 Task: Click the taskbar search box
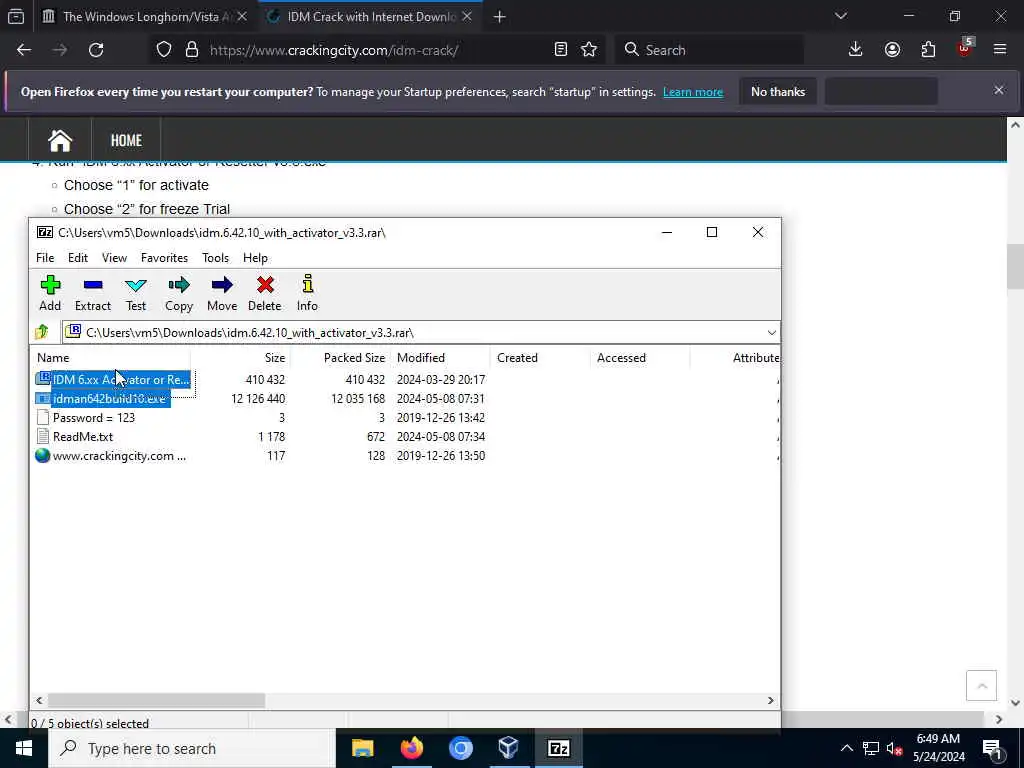192,748
